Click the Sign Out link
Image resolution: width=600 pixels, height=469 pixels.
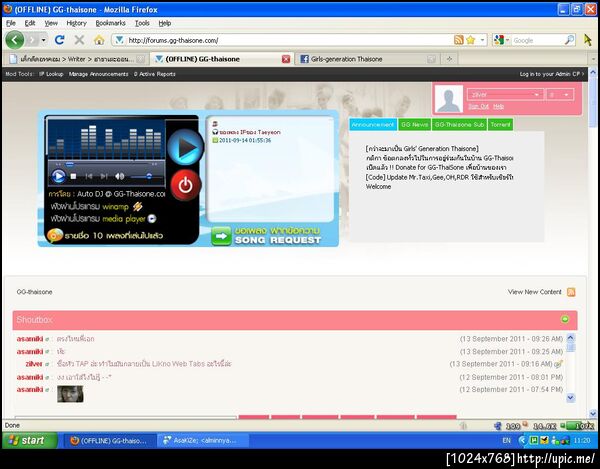pyautogui.click(x=478, y=106)
